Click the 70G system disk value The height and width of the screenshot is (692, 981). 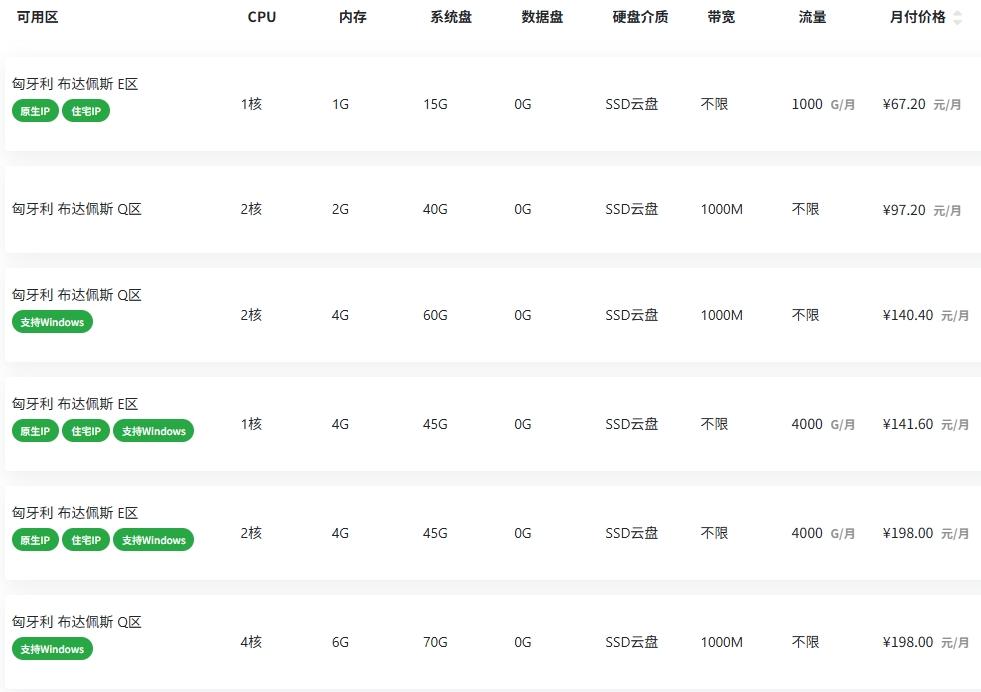[435, 642]
